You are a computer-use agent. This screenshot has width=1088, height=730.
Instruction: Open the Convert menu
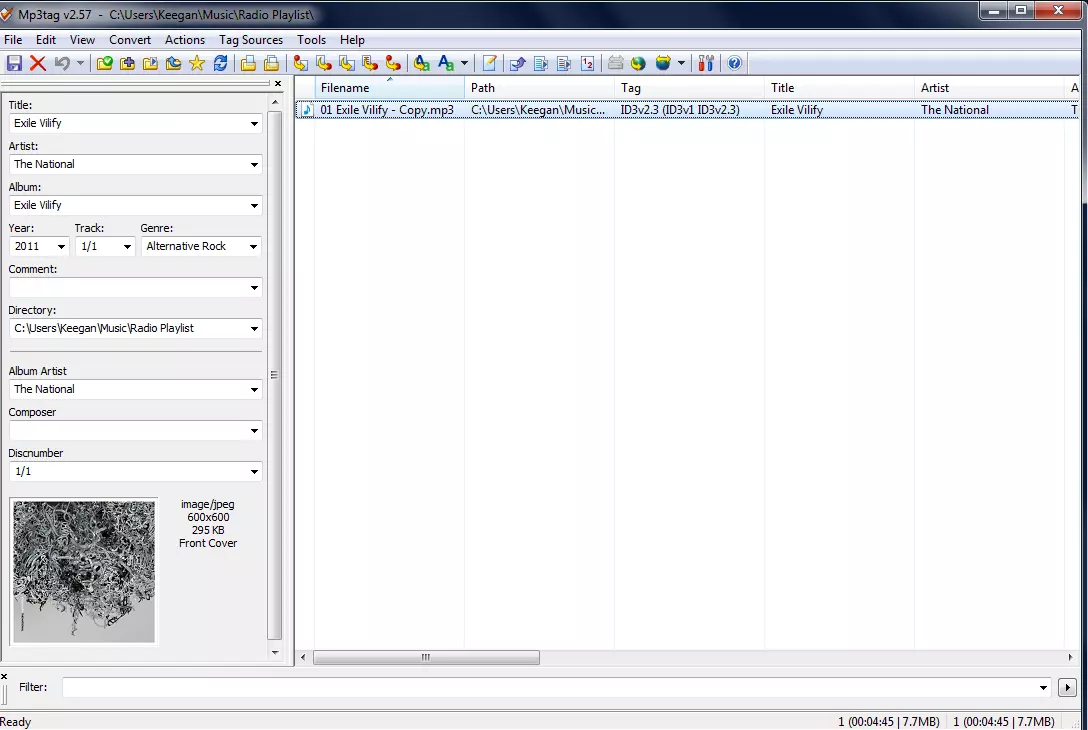130,40
